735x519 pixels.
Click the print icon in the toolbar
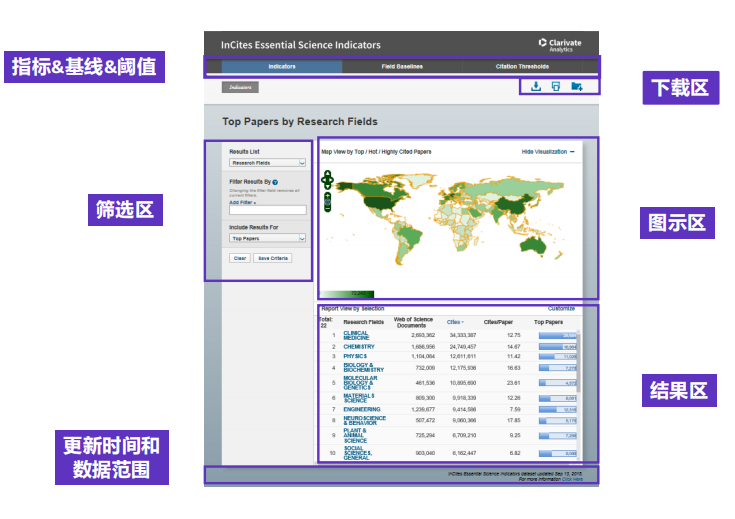coord(556,87)
